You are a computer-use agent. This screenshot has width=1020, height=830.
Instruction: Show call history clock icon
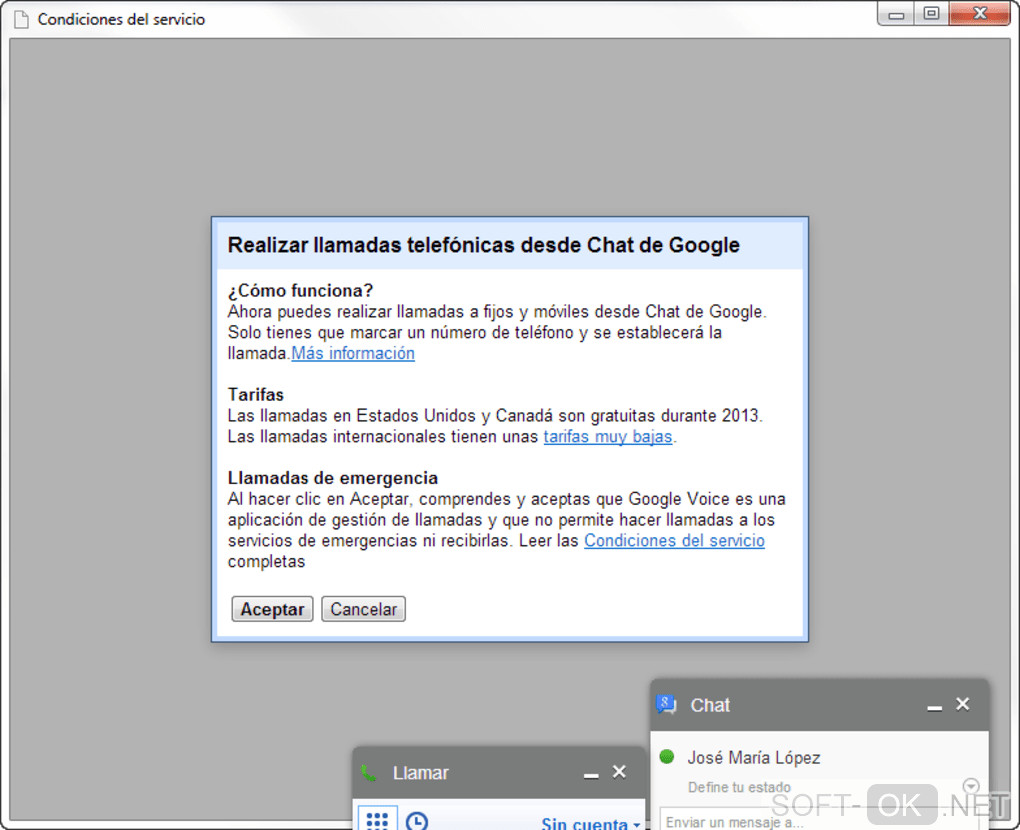tap(417, 821)
